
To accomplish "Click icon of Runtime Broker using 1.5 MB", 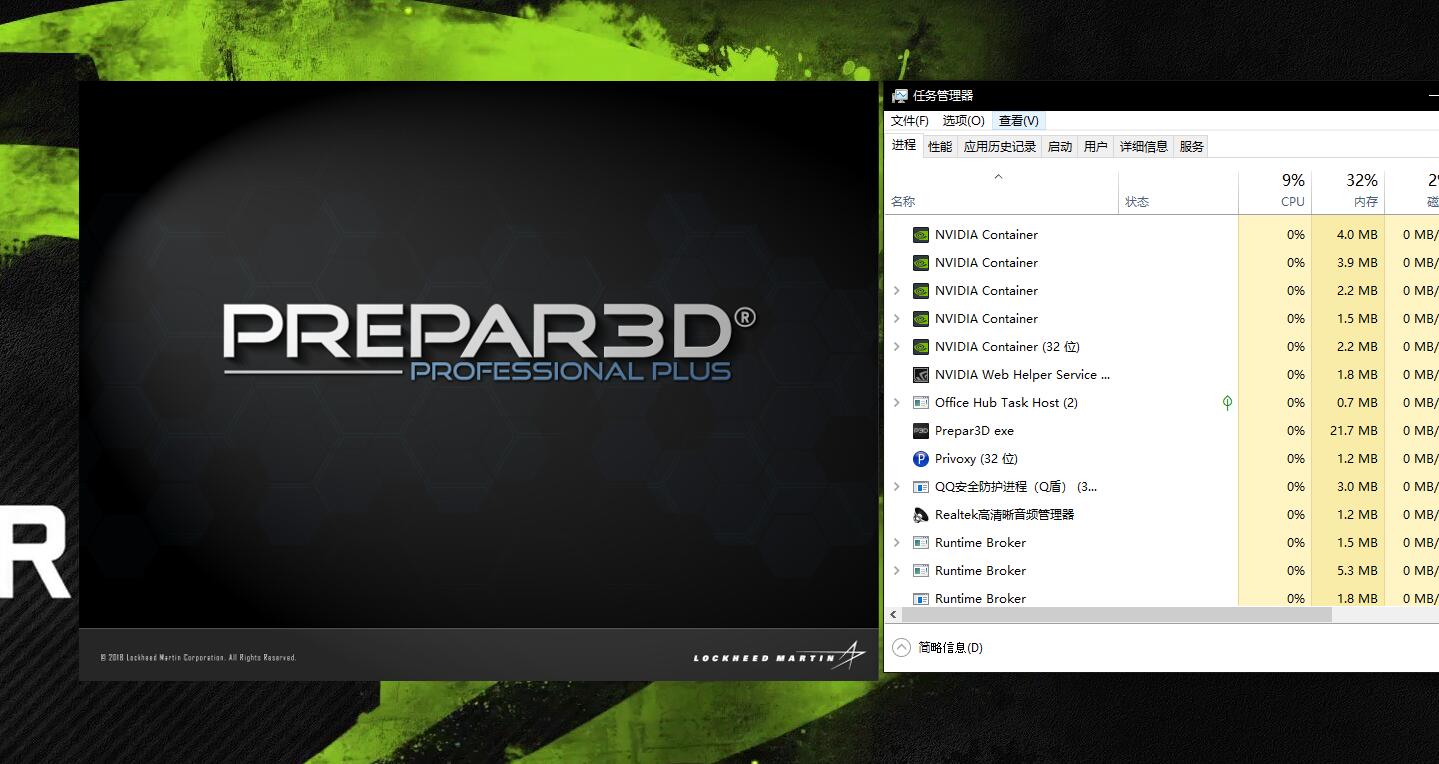I will coord(921,543).
